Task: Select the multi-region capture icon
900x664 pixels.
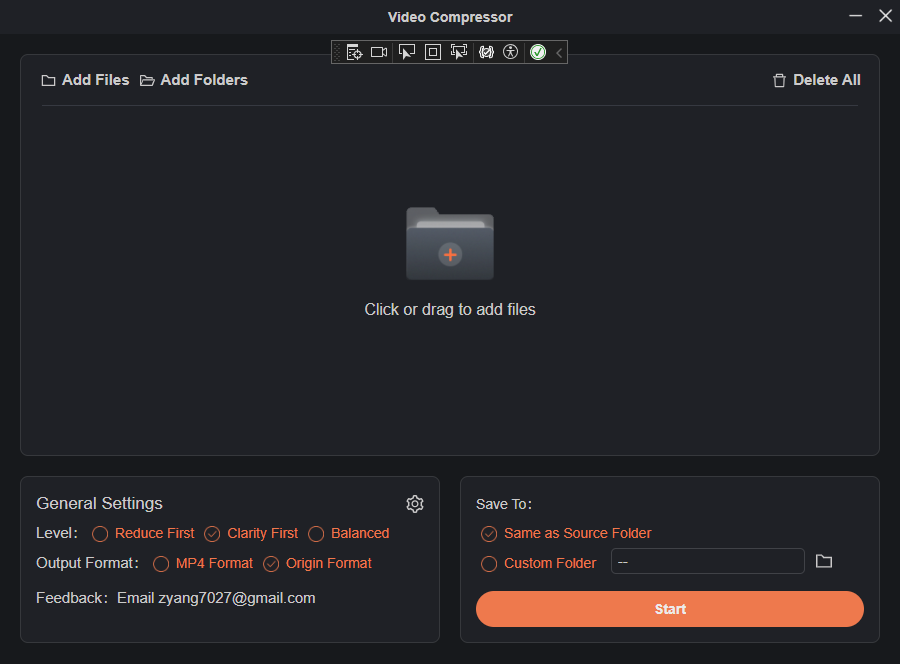Action: [459, 51]
